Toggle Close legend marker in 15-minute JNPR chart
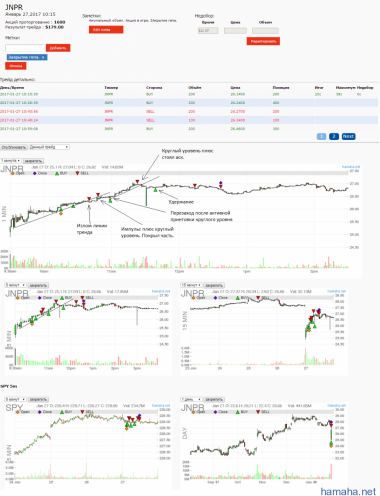Image resolution: width=380 pixels, height=496 pixels. pyautogui.click(x=215, y=298)
